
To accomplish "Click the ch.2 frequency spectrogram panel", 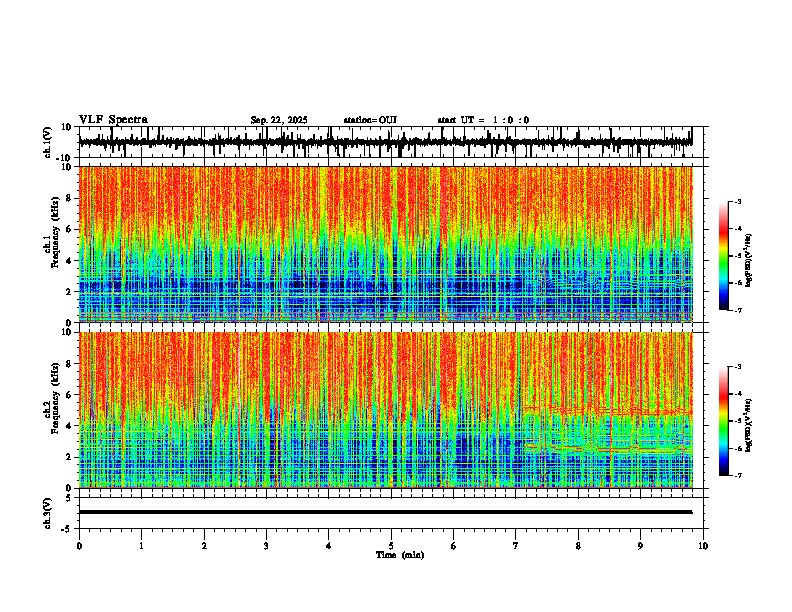I will click(385, 410).
